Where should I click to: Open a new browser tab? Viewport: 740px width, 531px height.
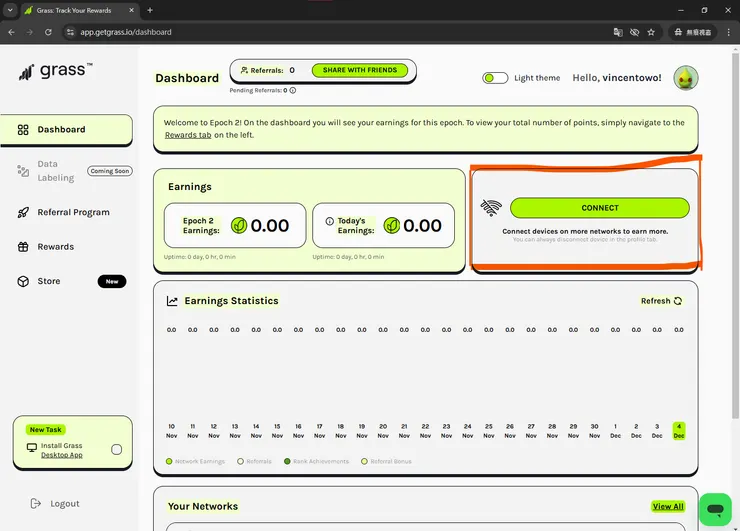150,10
